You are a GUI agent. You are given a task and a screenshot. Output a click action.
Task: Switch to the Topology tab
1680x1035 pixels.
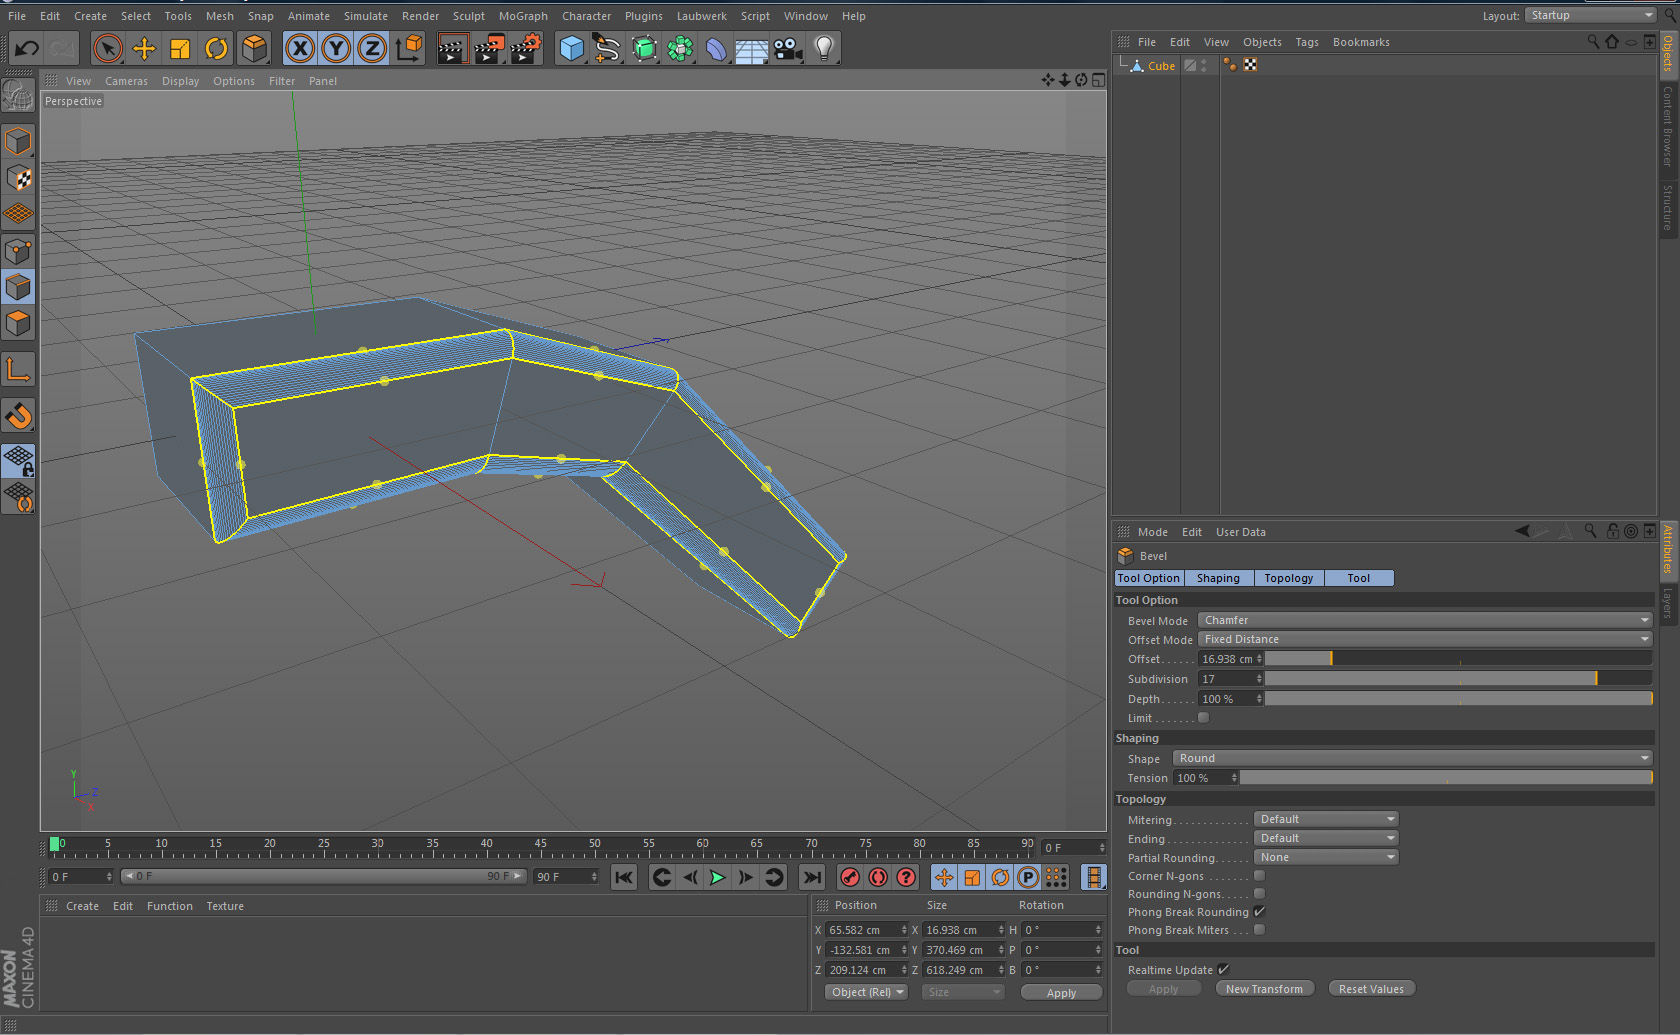click(1289, 578)
